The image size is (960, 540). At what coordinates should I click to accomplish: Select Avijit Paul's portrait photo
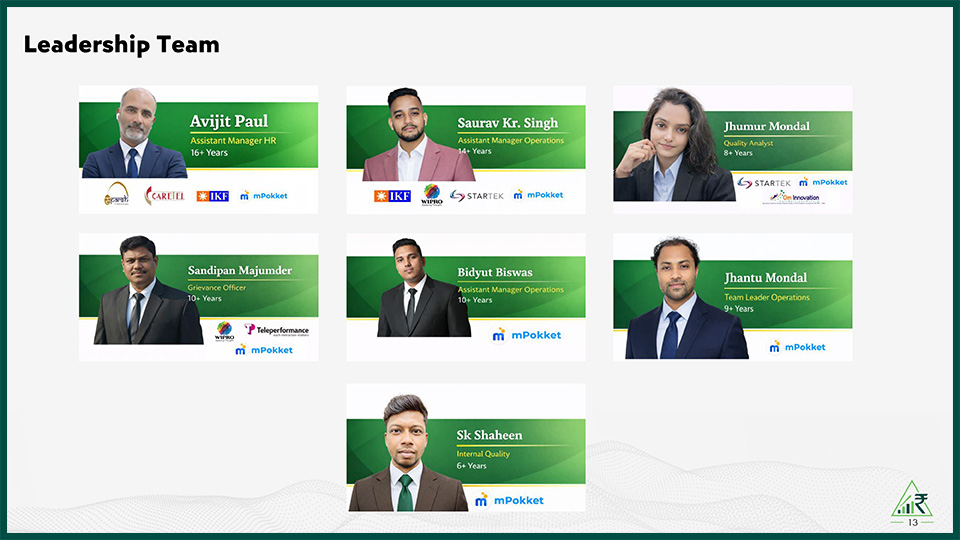[135, 133]
